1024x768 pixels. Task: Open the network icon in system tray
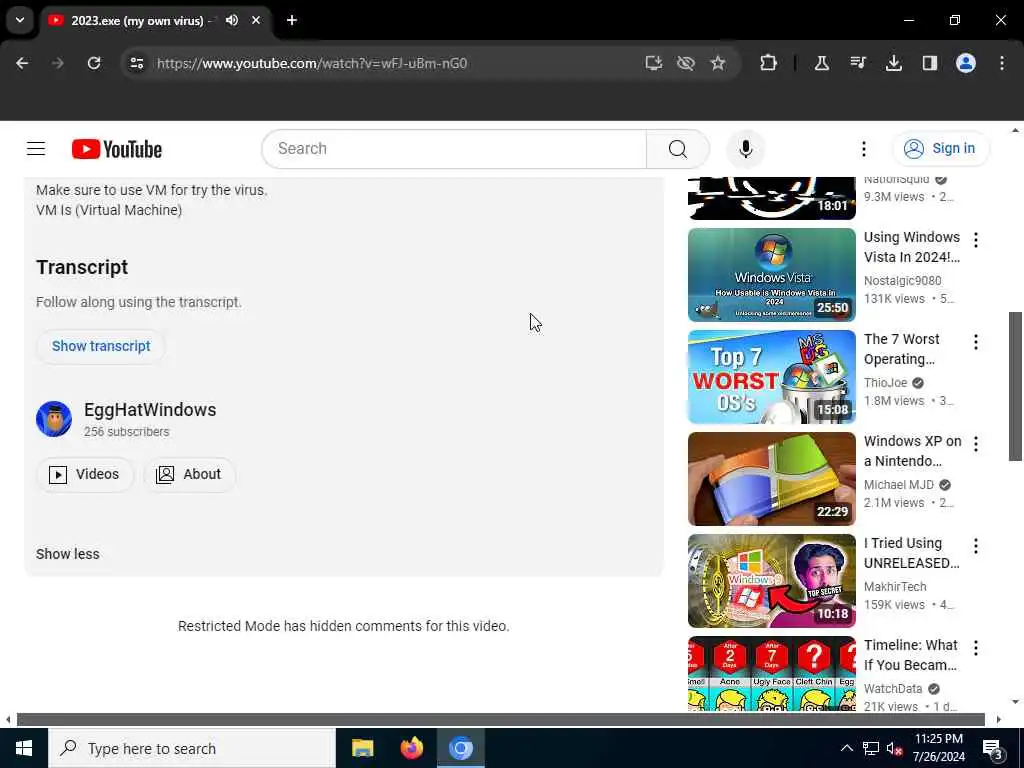click(x=871, y=748)
